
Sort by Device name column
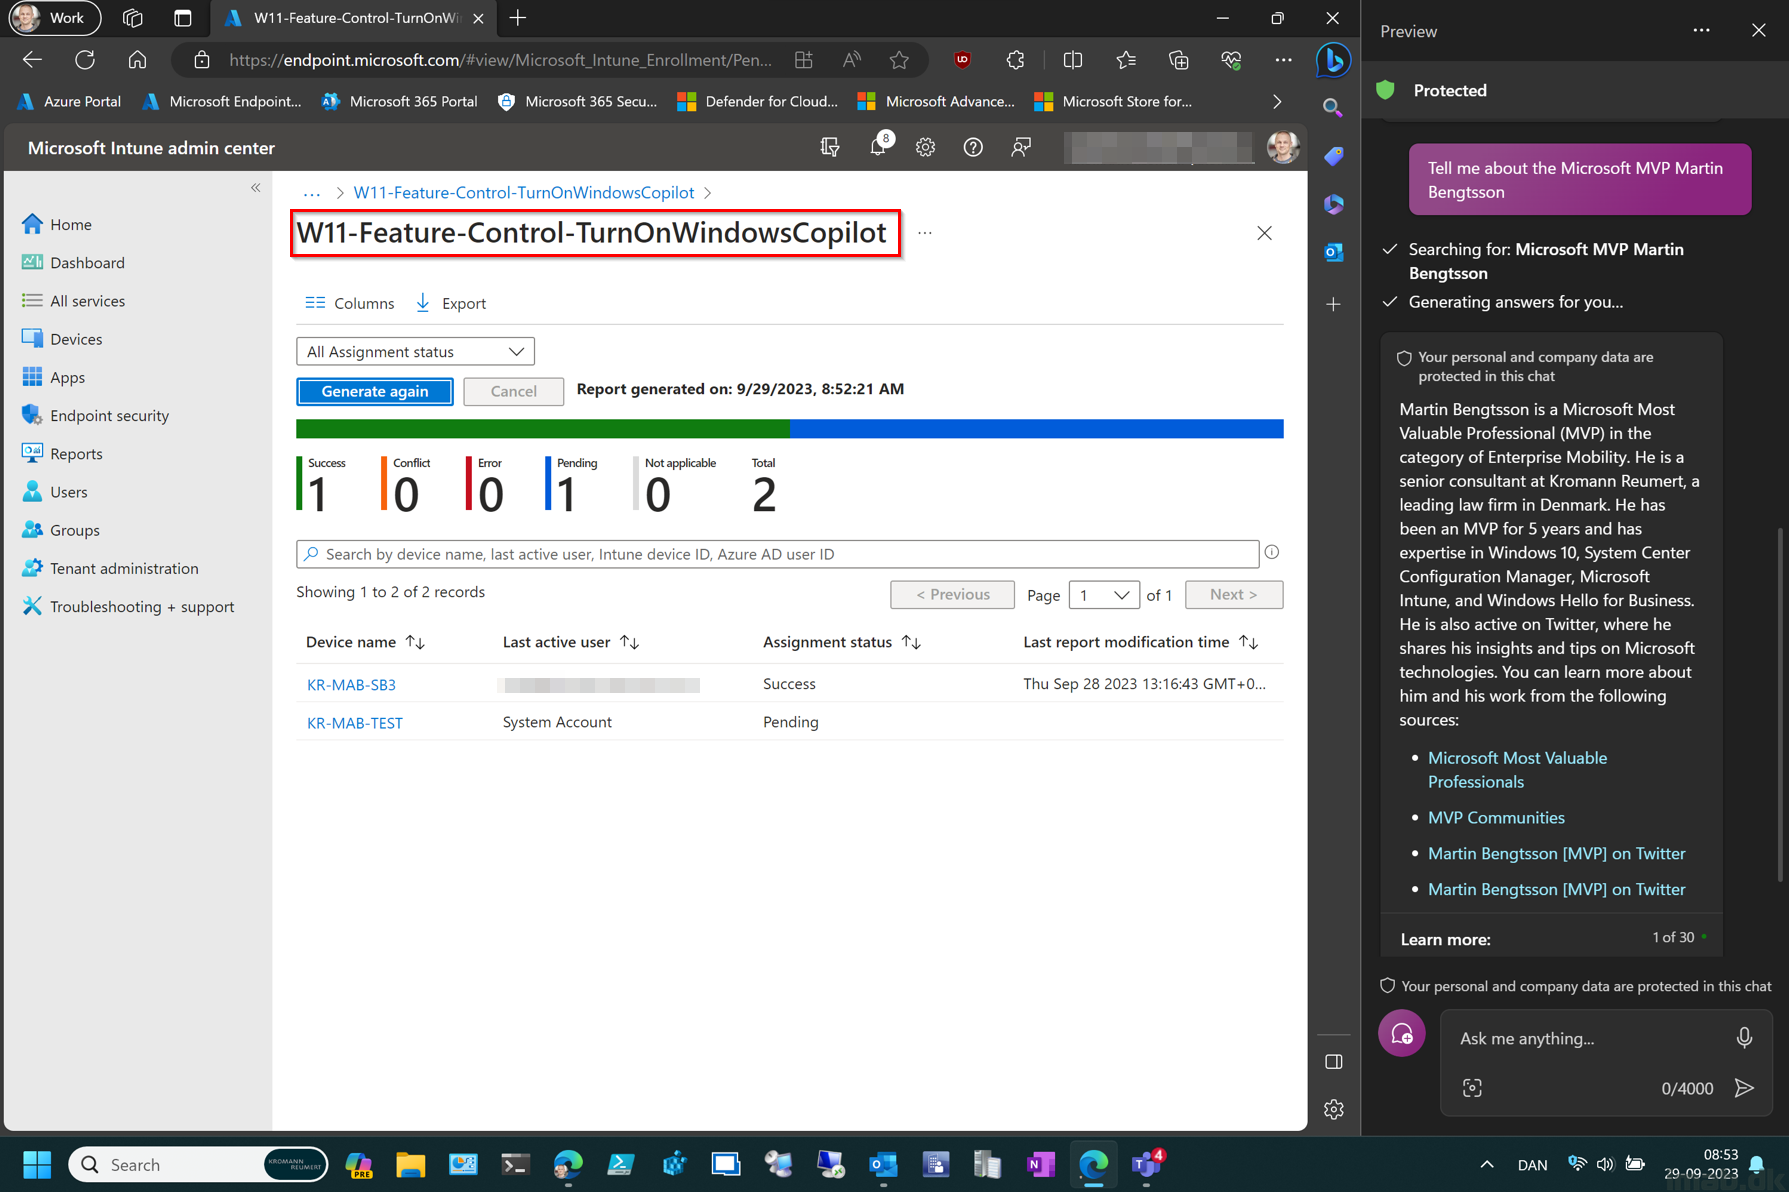[x=366, y=642]
